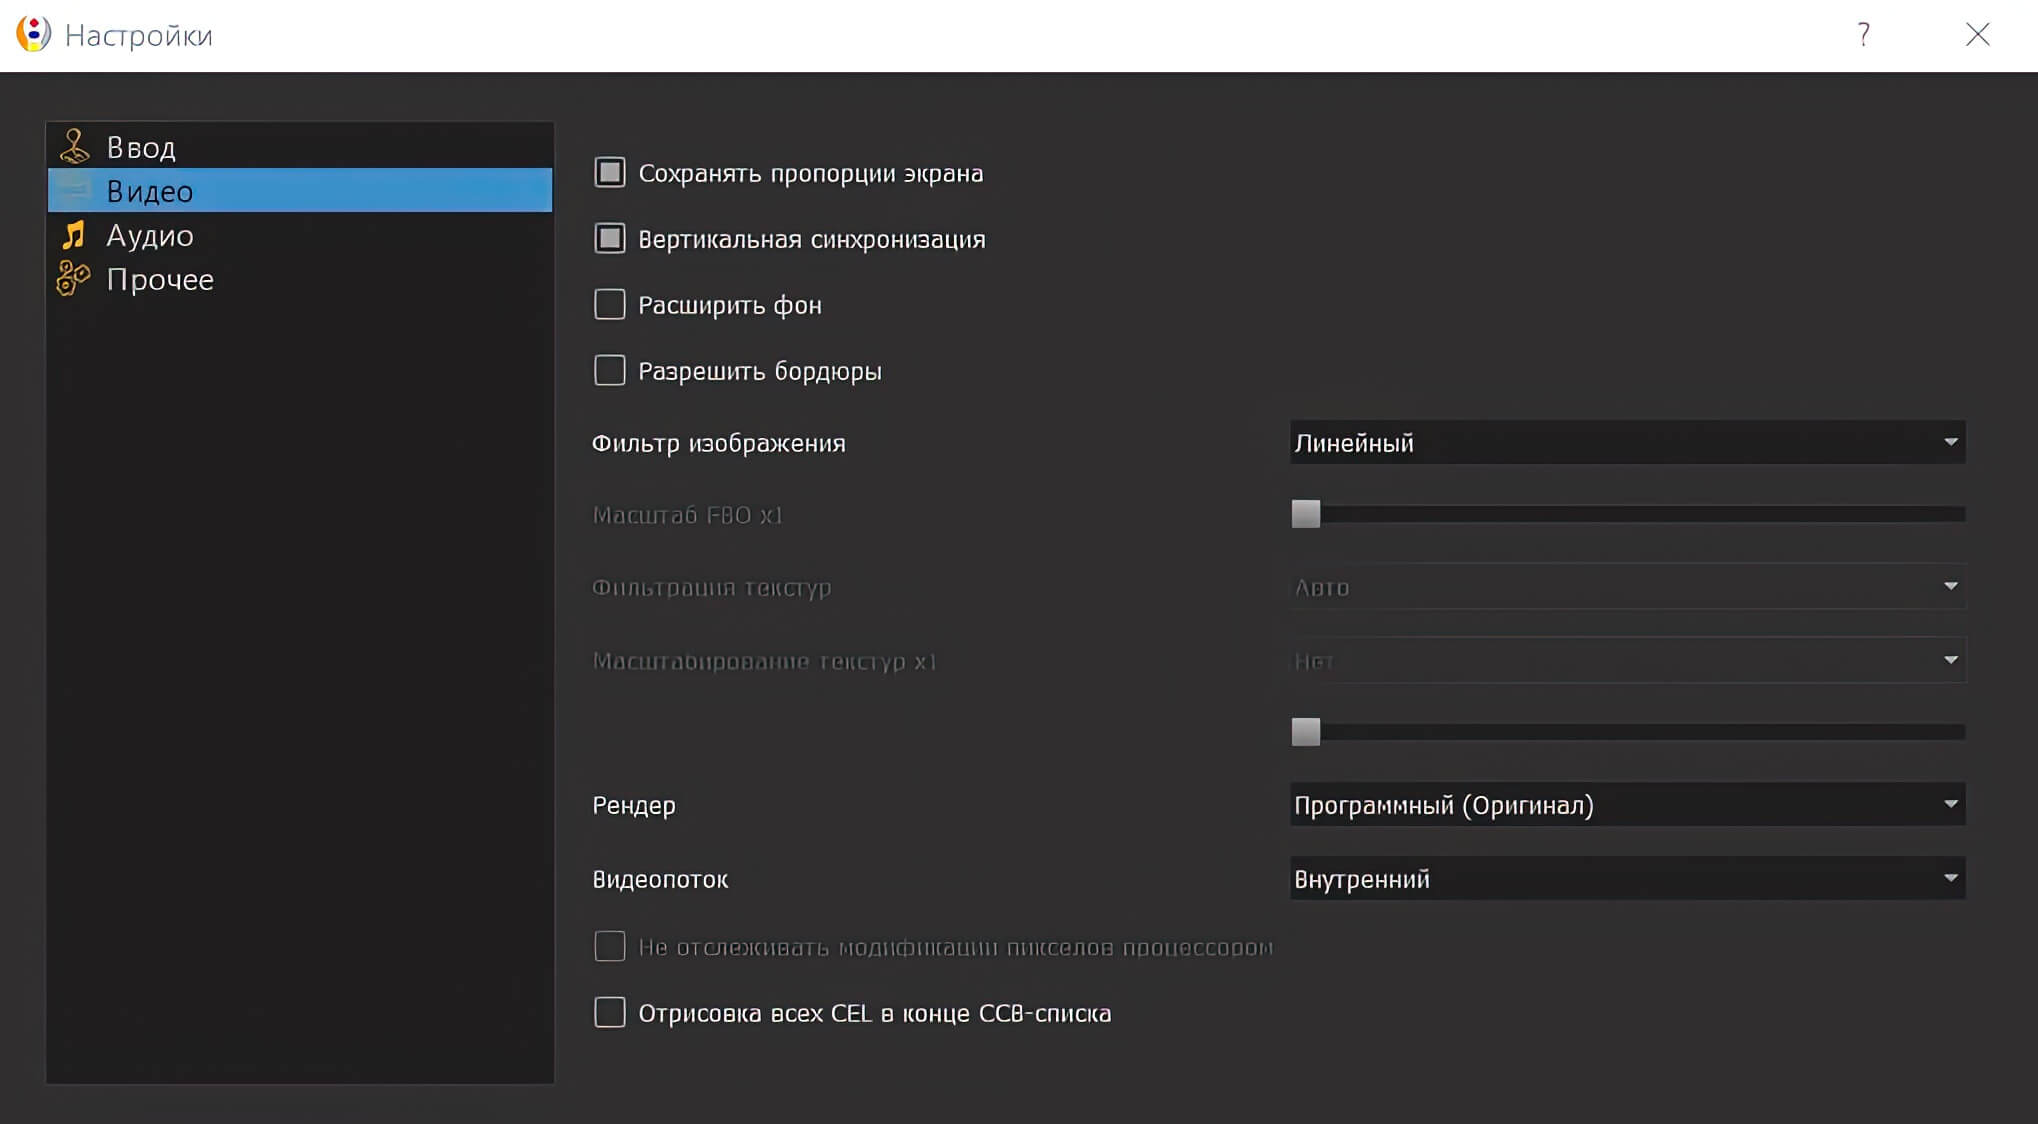This screenshot has width=2038, height=1124.
Task: Close the Настройки window
Action: (1977, 35)
